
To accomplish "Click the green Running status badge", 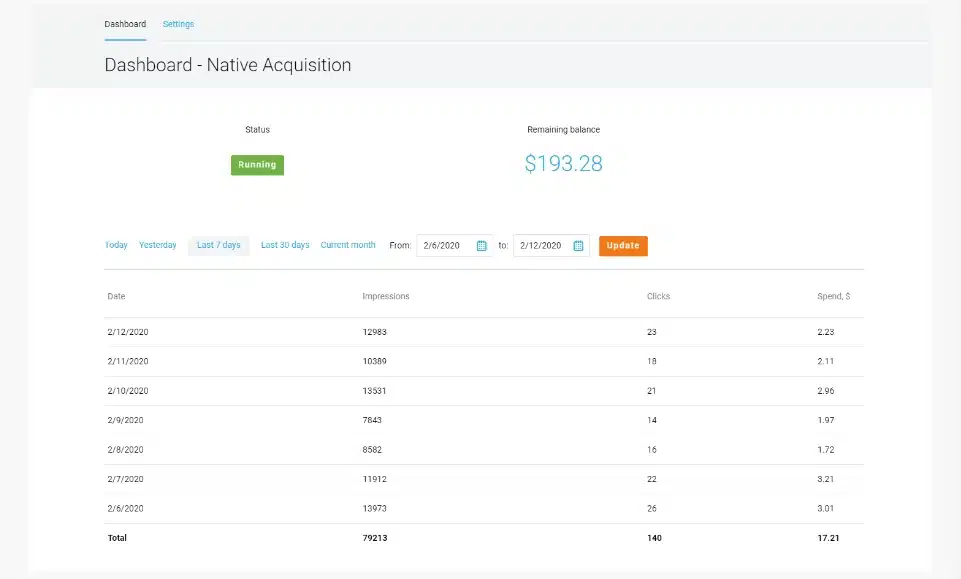I will tap(257, 165).
